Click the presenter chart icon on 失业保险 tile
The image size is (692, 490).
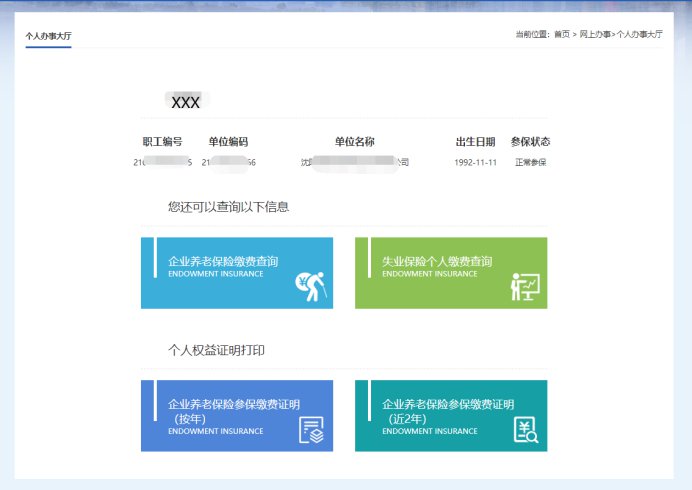pos(524,287)
